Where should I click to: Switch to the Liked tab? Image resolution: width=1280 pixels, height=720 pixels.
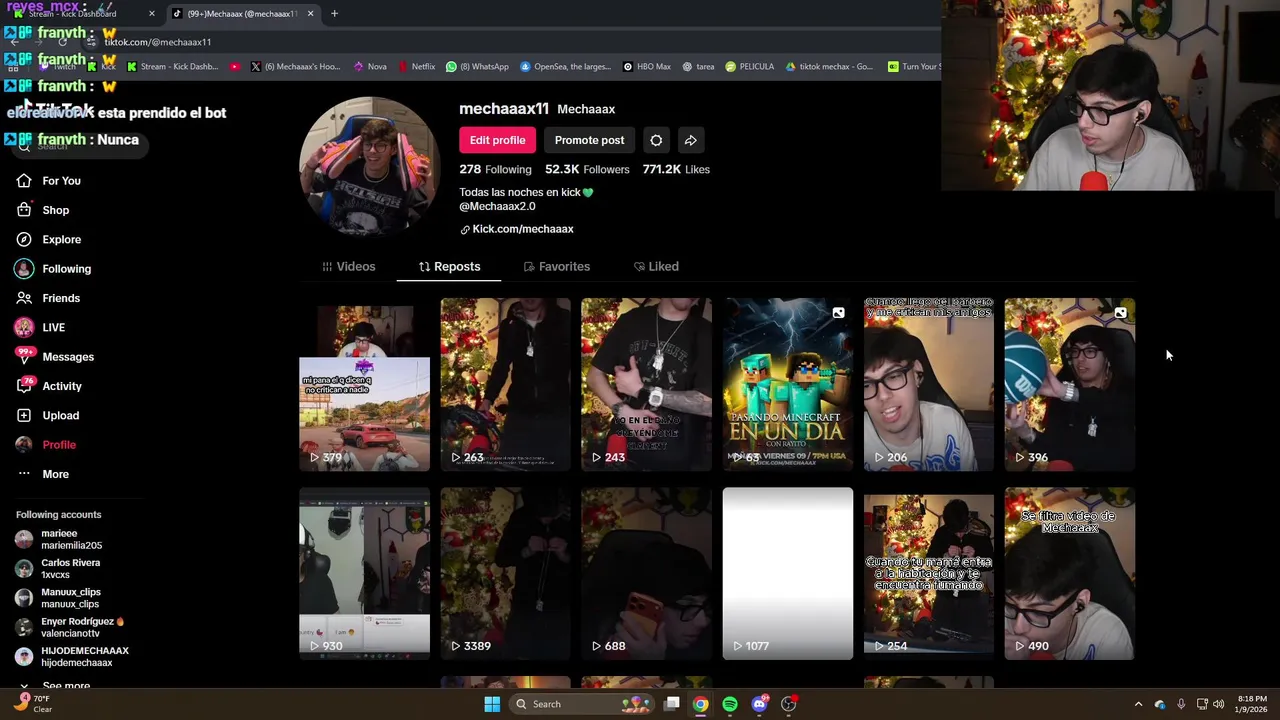[656, 267]
